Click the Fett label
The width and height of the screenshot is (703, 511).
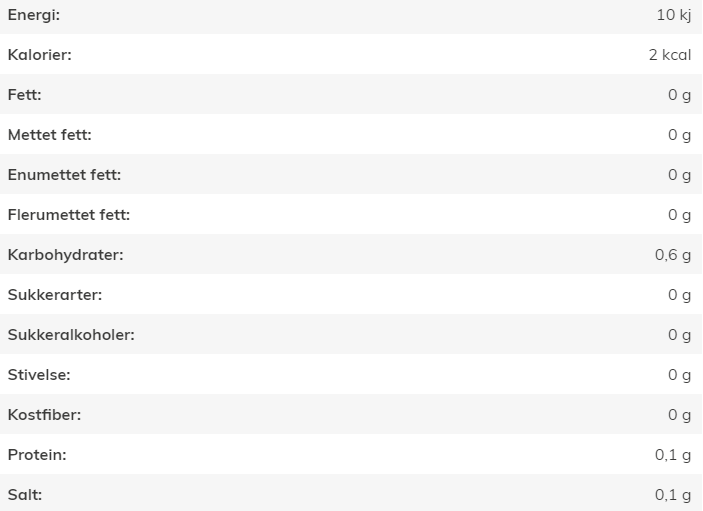24,95
